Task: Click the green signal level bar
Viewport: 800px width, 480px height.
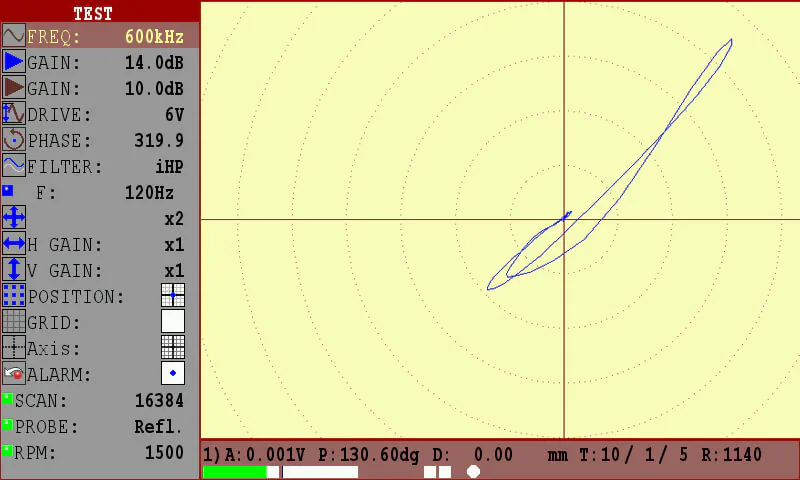Action: pyautogui.click(x=235, y=472)
